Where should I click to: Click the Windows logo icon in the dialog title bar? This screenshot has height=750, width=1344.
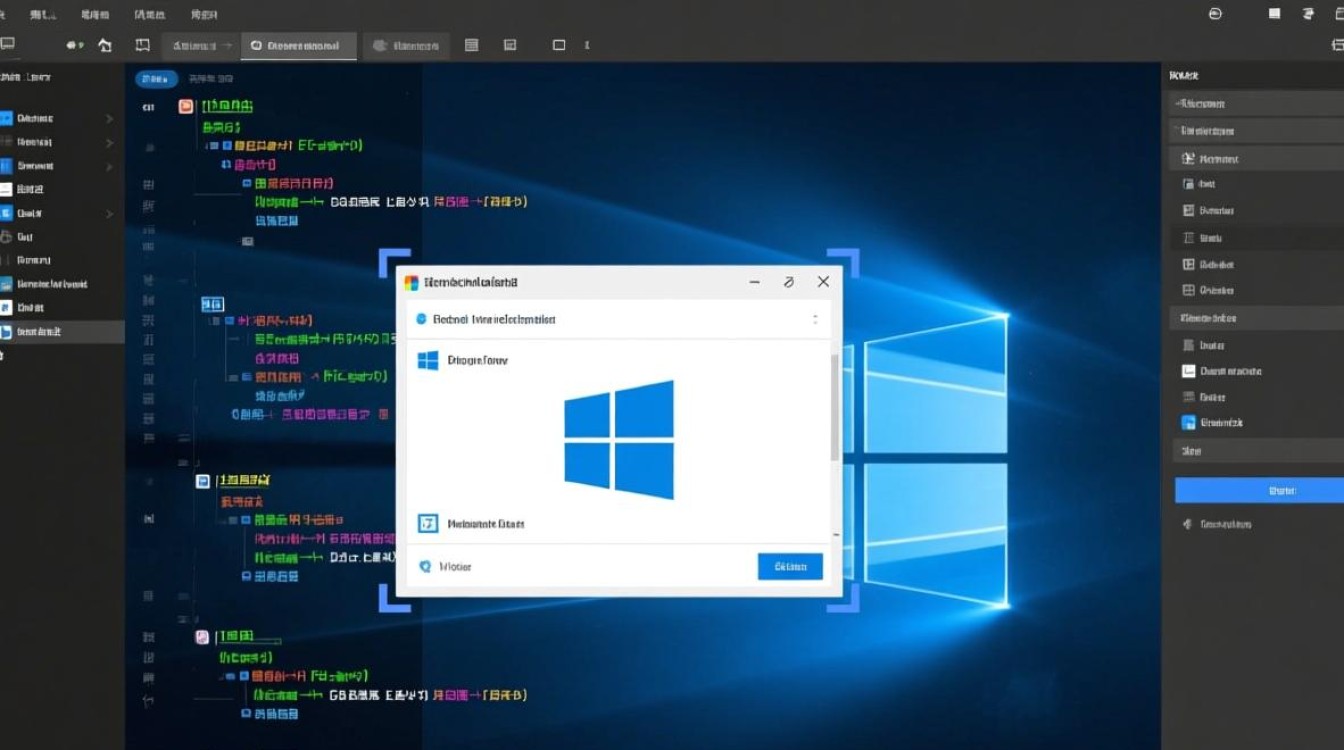click(x=410, y=282)
